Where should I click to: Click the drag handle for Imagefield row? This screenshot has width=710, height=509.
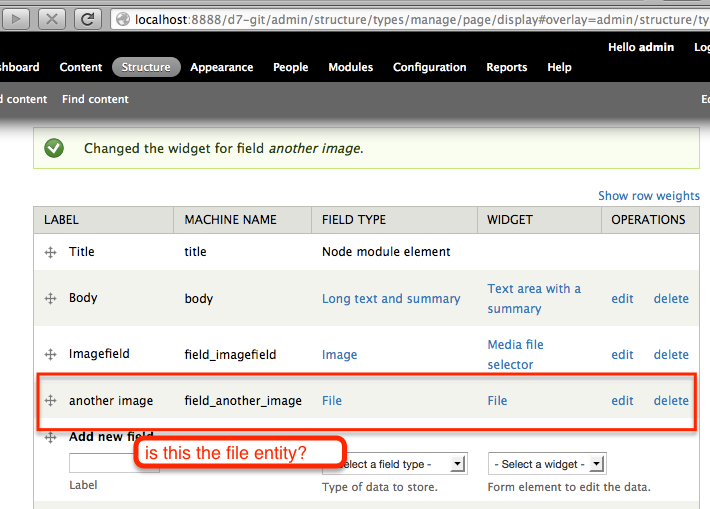[x=50, y=354]
